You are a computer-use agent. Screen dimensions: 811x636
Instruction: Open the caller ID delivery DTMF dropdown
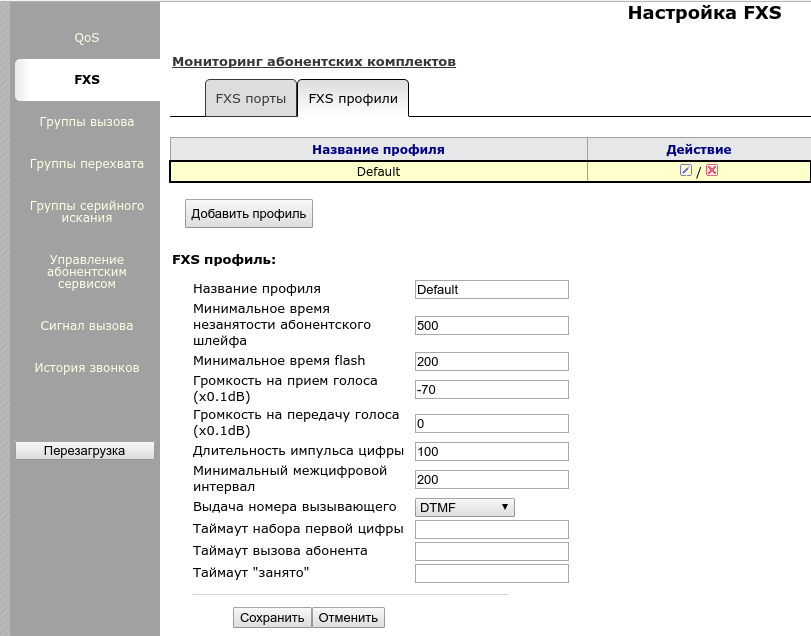pos(464,507)
